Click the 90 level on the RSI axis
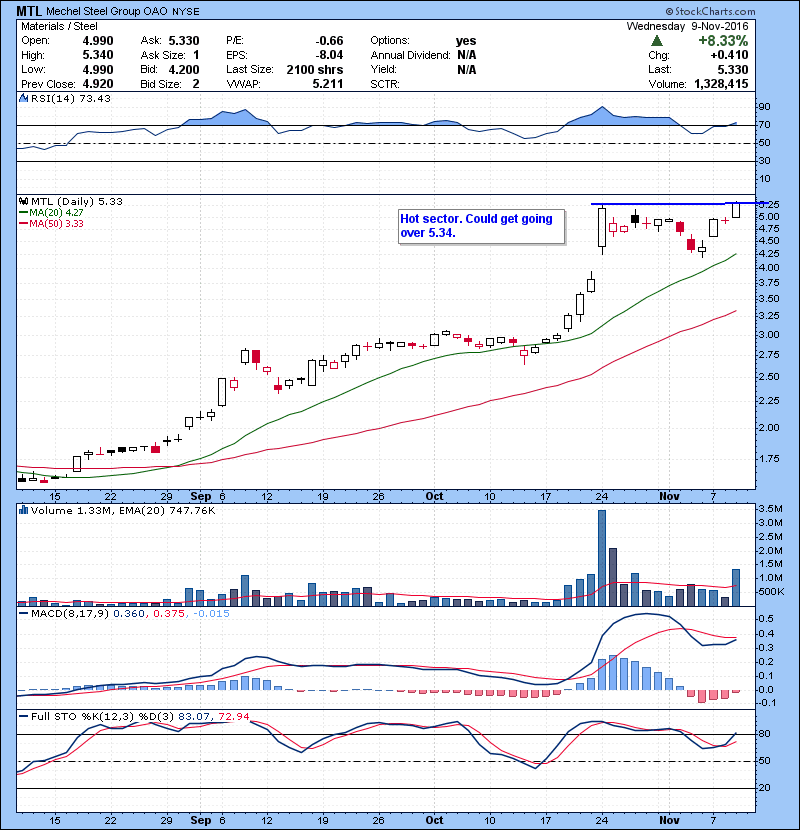 pyautogui.click(x=764, y=106)
